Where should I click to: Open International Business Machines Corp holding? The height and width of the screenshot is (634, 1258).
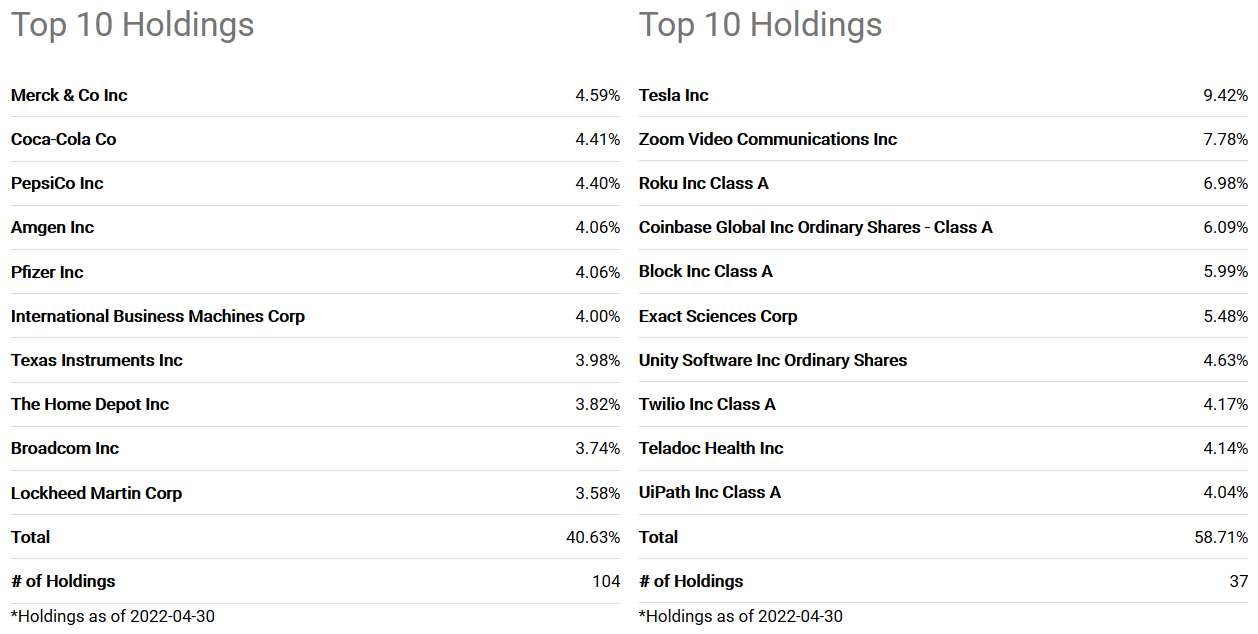[x=158, y=316]
